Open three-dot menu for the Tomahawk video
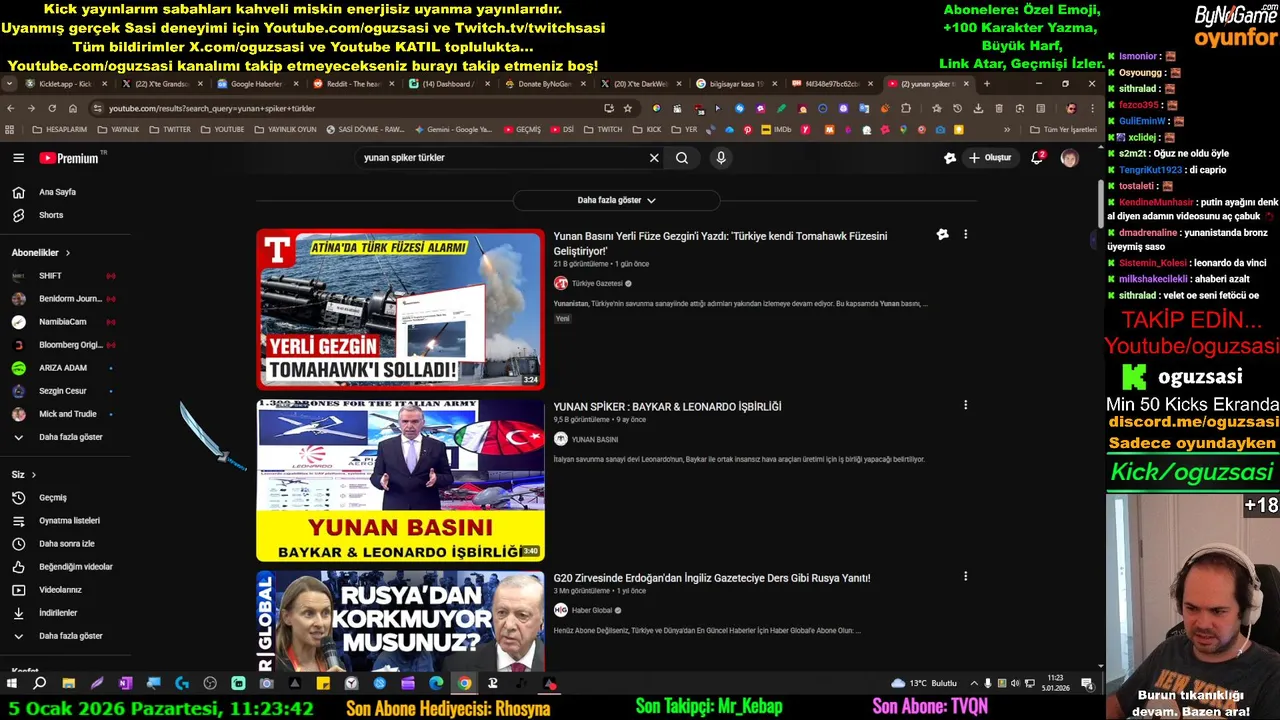The width and height of the screenshot is (1280, 720). tap(965, 234)
